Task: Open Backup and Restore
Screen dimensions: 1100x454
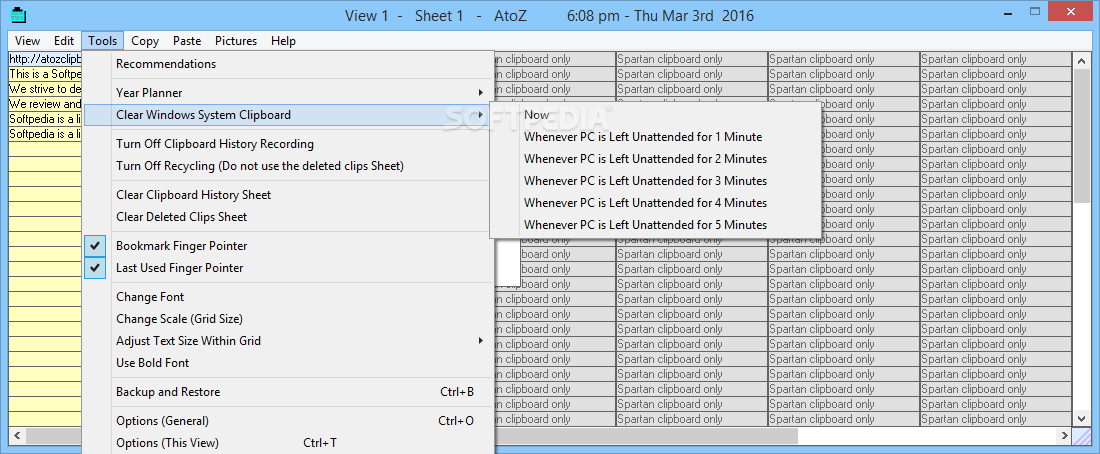Action: click(x=288, y=392)
